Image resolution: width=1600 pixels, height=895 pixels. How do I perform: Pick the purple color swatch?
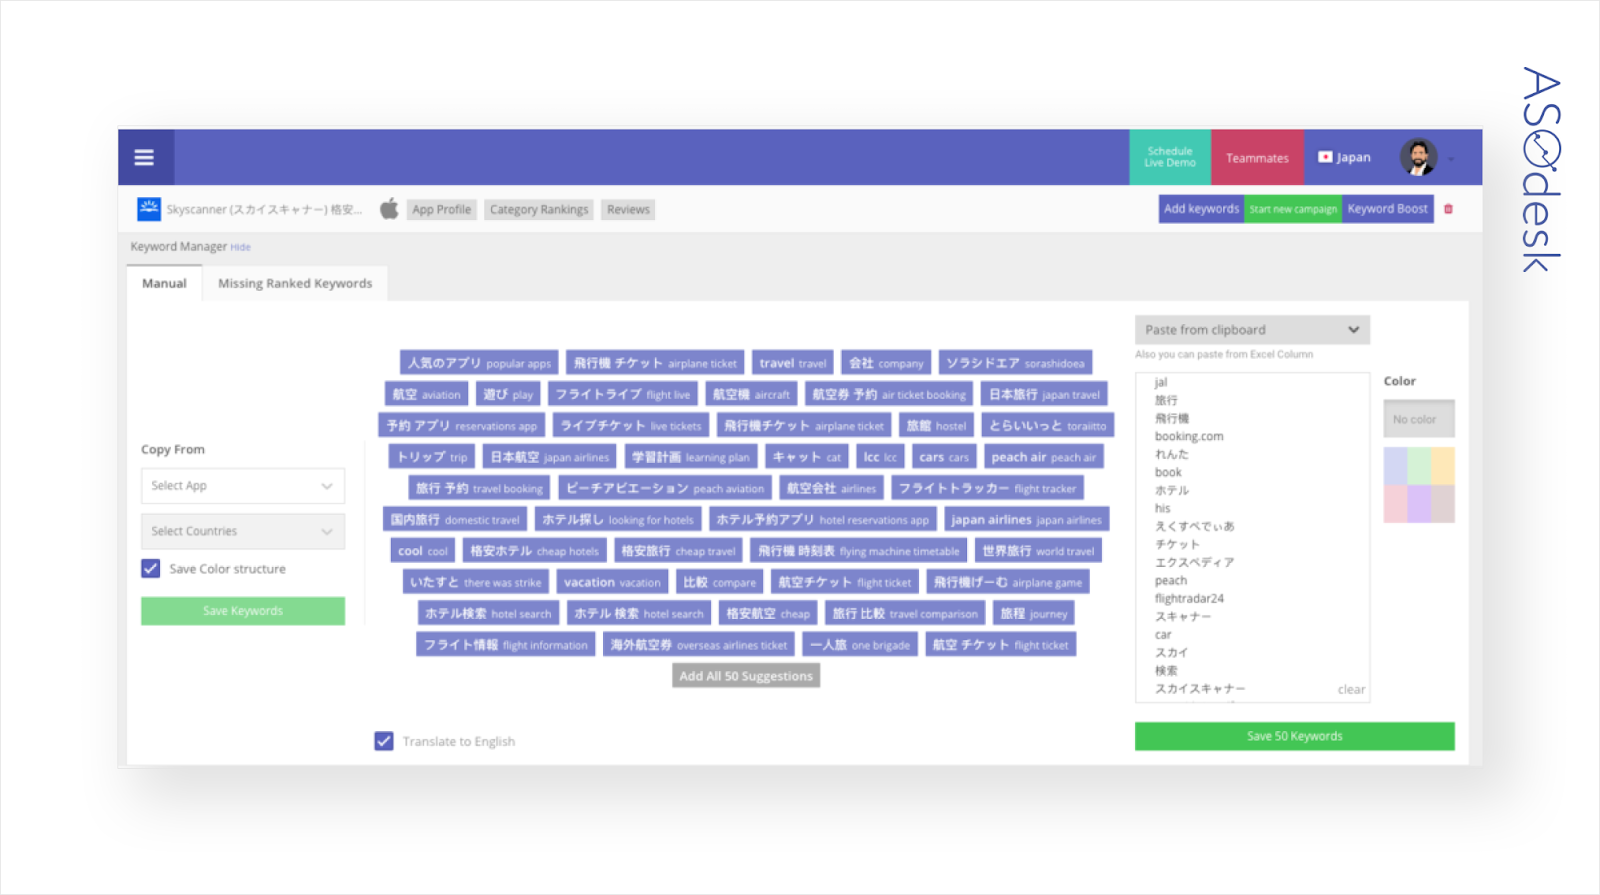pyautogui.click(x=1419, y=504)
